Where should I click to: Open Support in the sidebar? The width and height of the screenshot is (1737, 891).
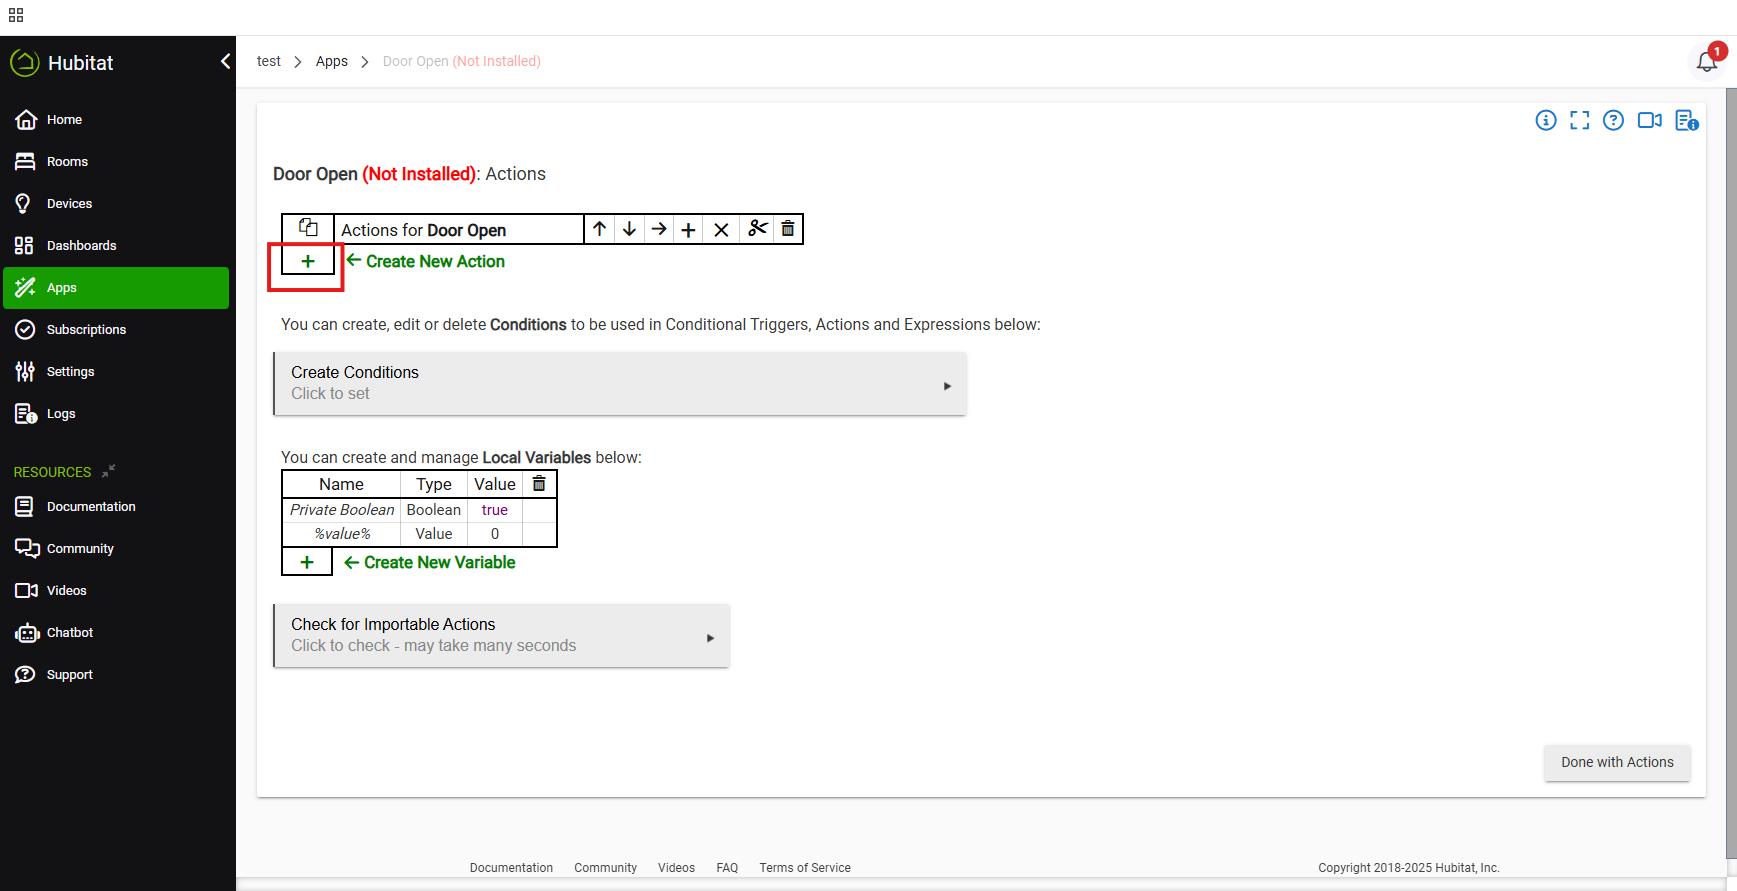116,675
